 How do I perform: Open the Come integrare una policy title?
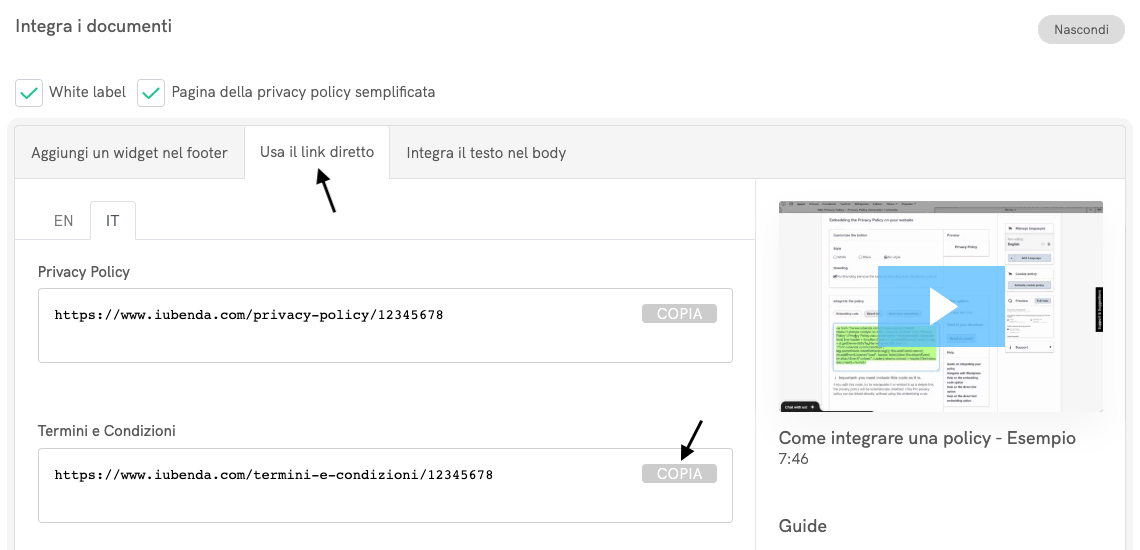click(x=927, y=438)
